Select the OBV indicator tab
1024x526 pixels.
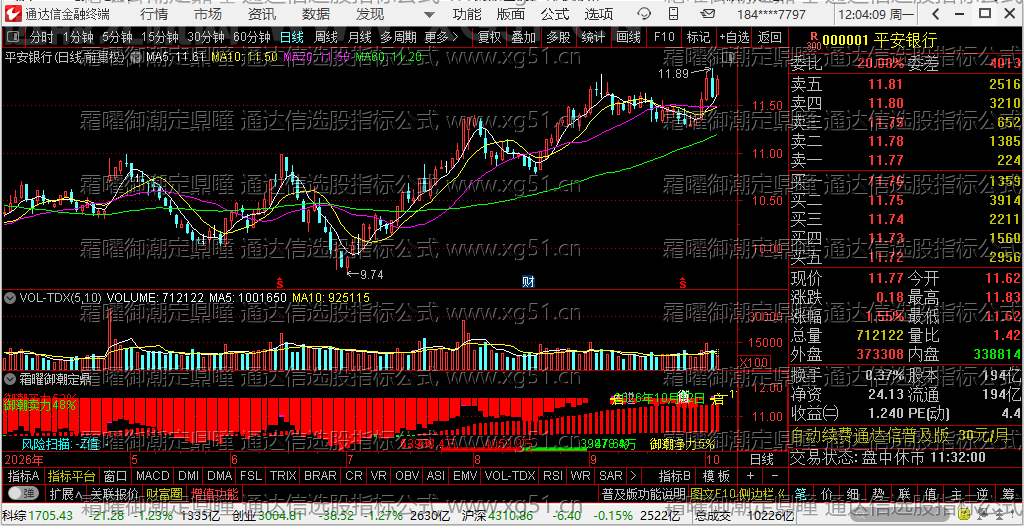tap(407, 476)
